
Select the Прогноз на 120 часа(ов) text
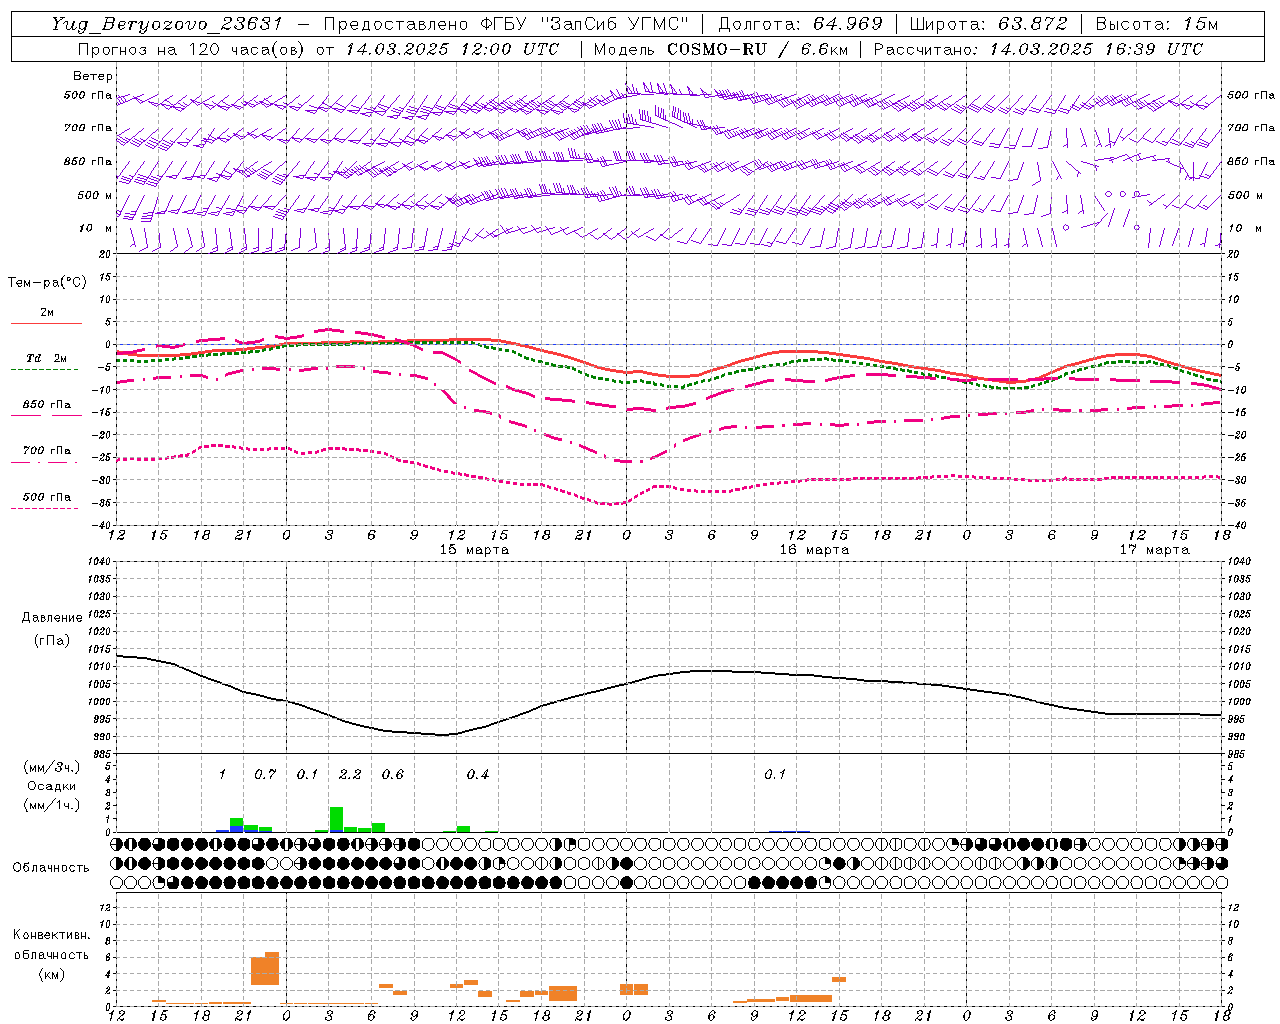click(x=192, y=49)
